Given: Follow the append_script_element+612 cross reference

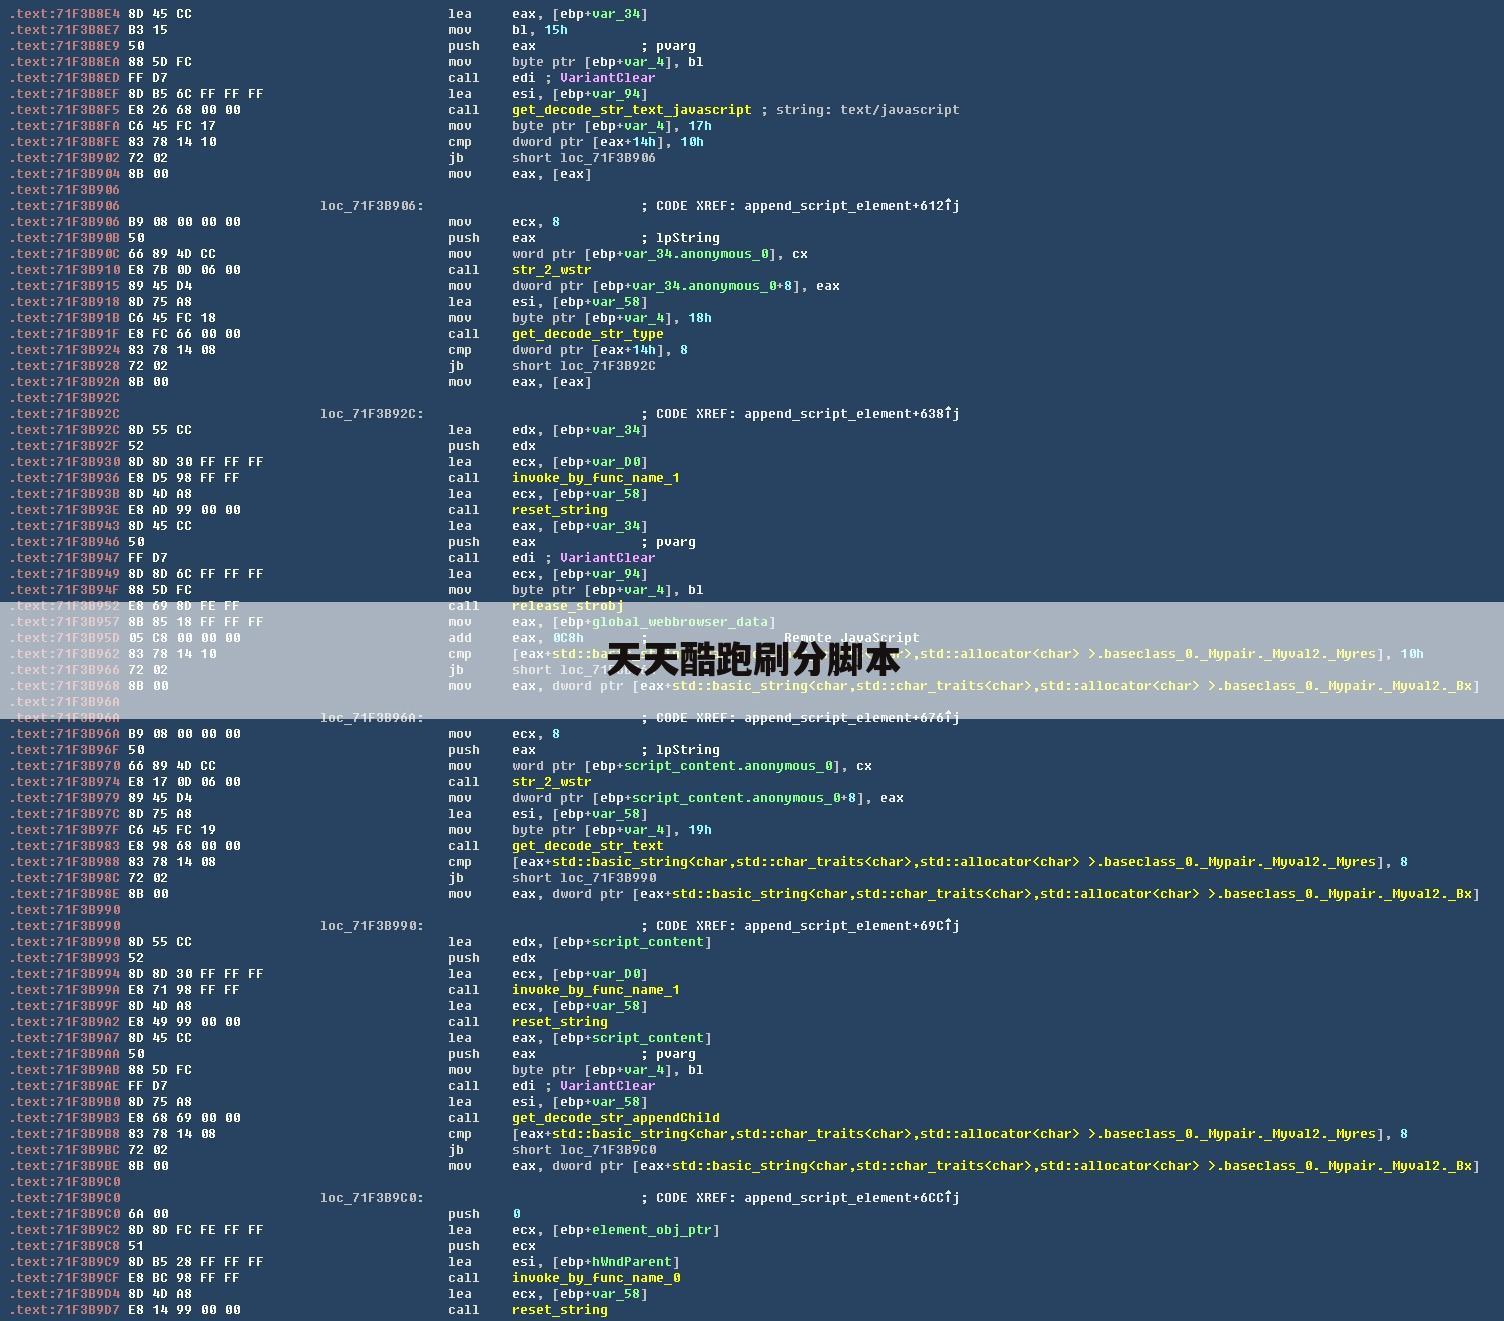Looking at the screenshot, I should [x=851, y=206].
